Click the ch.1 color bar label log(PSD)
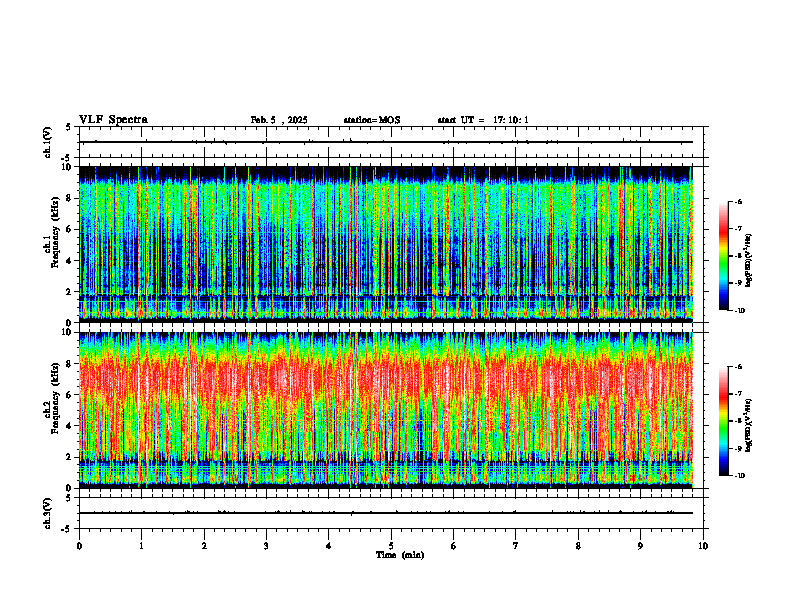Image resolution: width=792 pixels, height=612 pixels. click(749, 260)
